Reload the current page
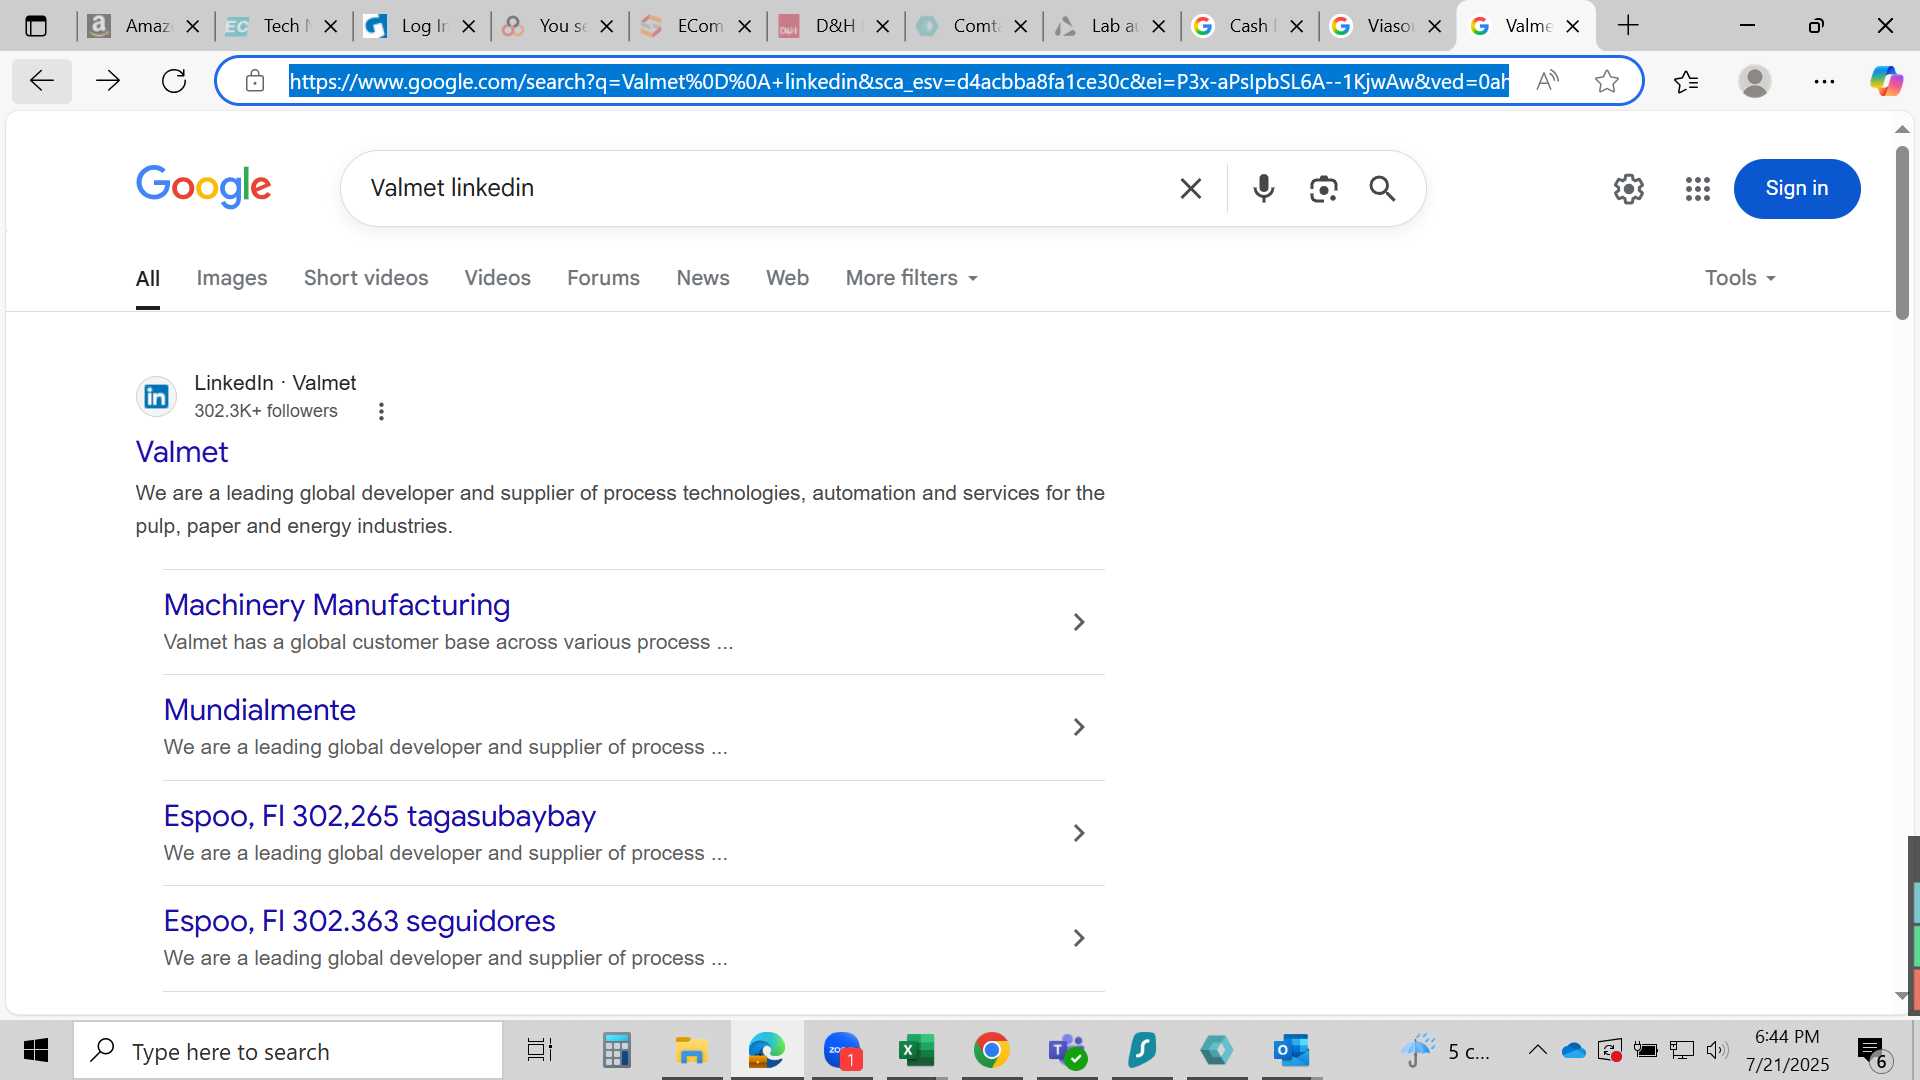 [x=174, y=81]
